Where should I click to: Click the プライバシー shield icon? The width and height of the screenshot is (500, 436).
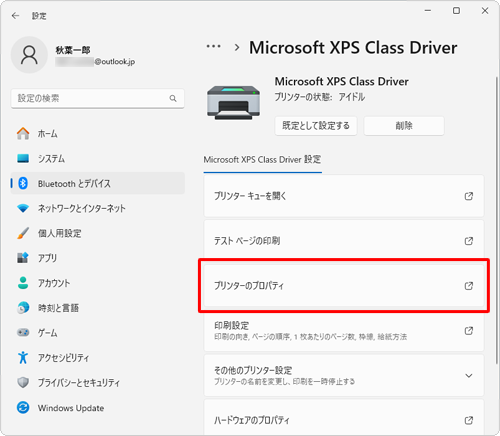tap(23, 382)
